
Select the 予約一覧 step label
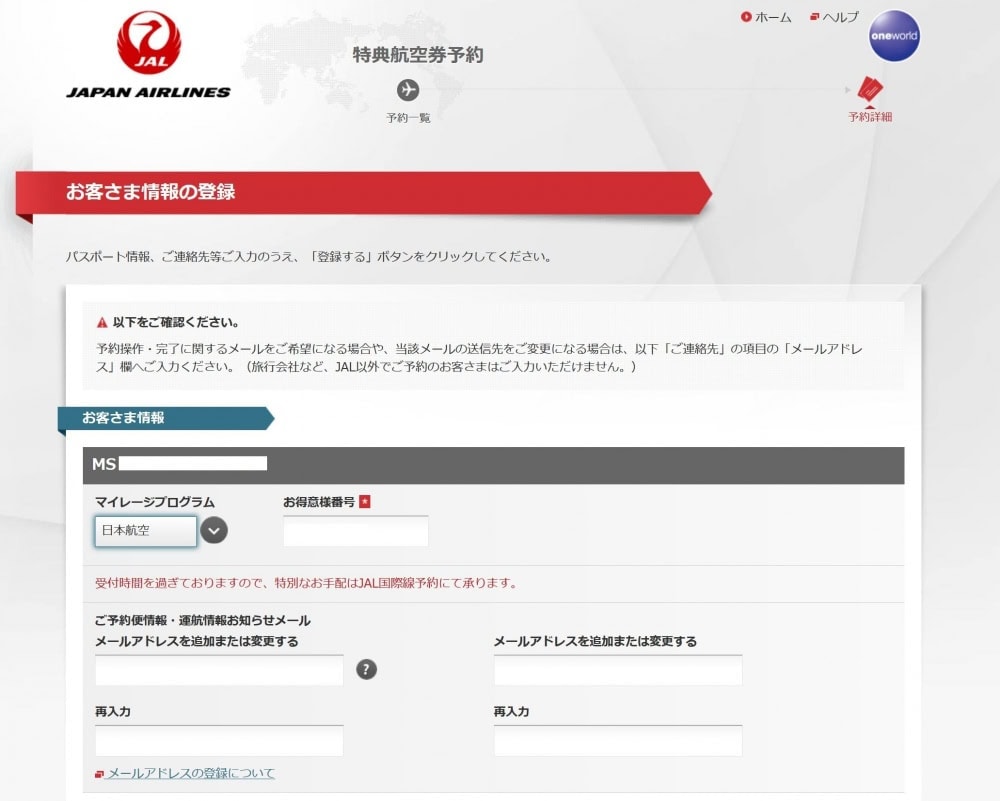[x=408, y=118]
